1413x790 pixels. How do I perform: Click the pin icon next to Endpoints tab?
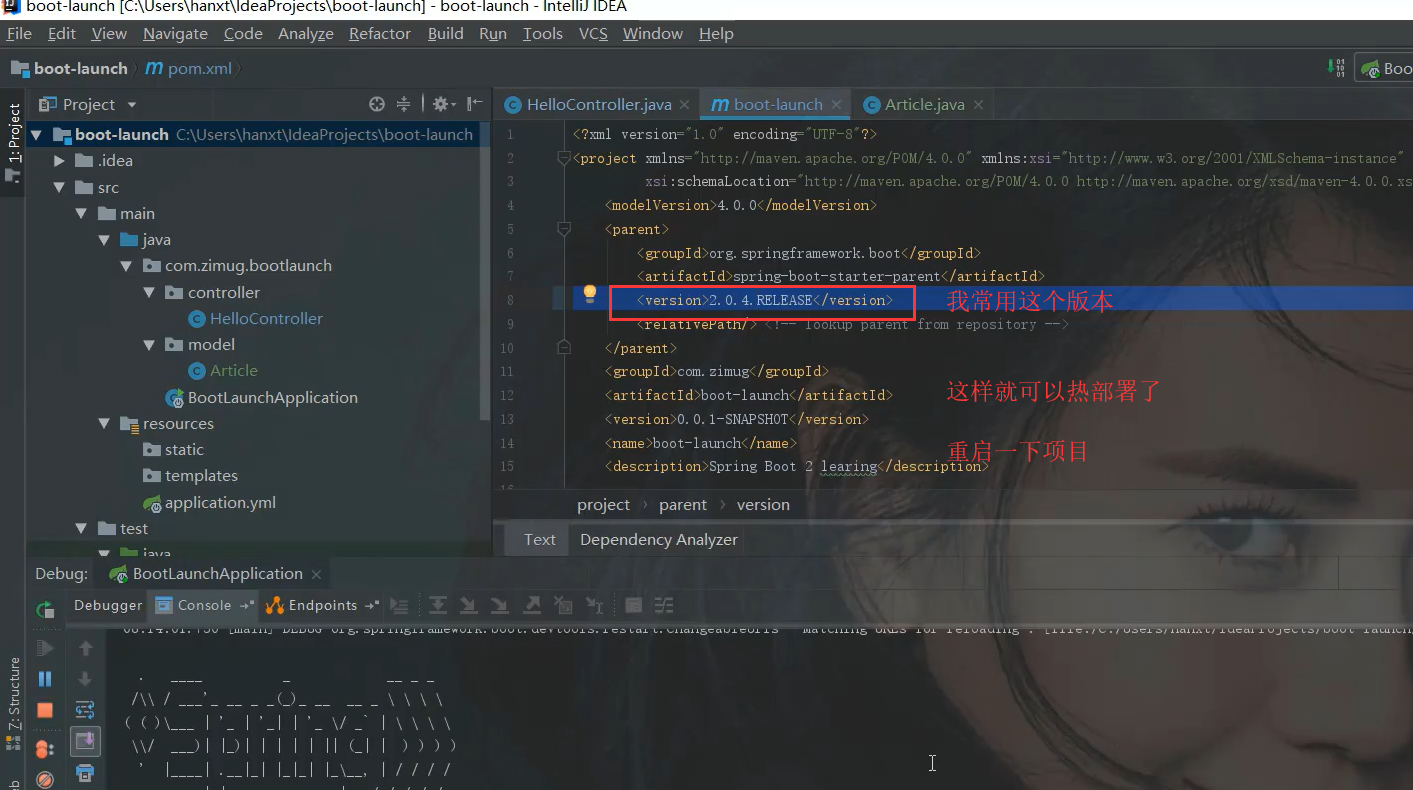tap(371, 605)
